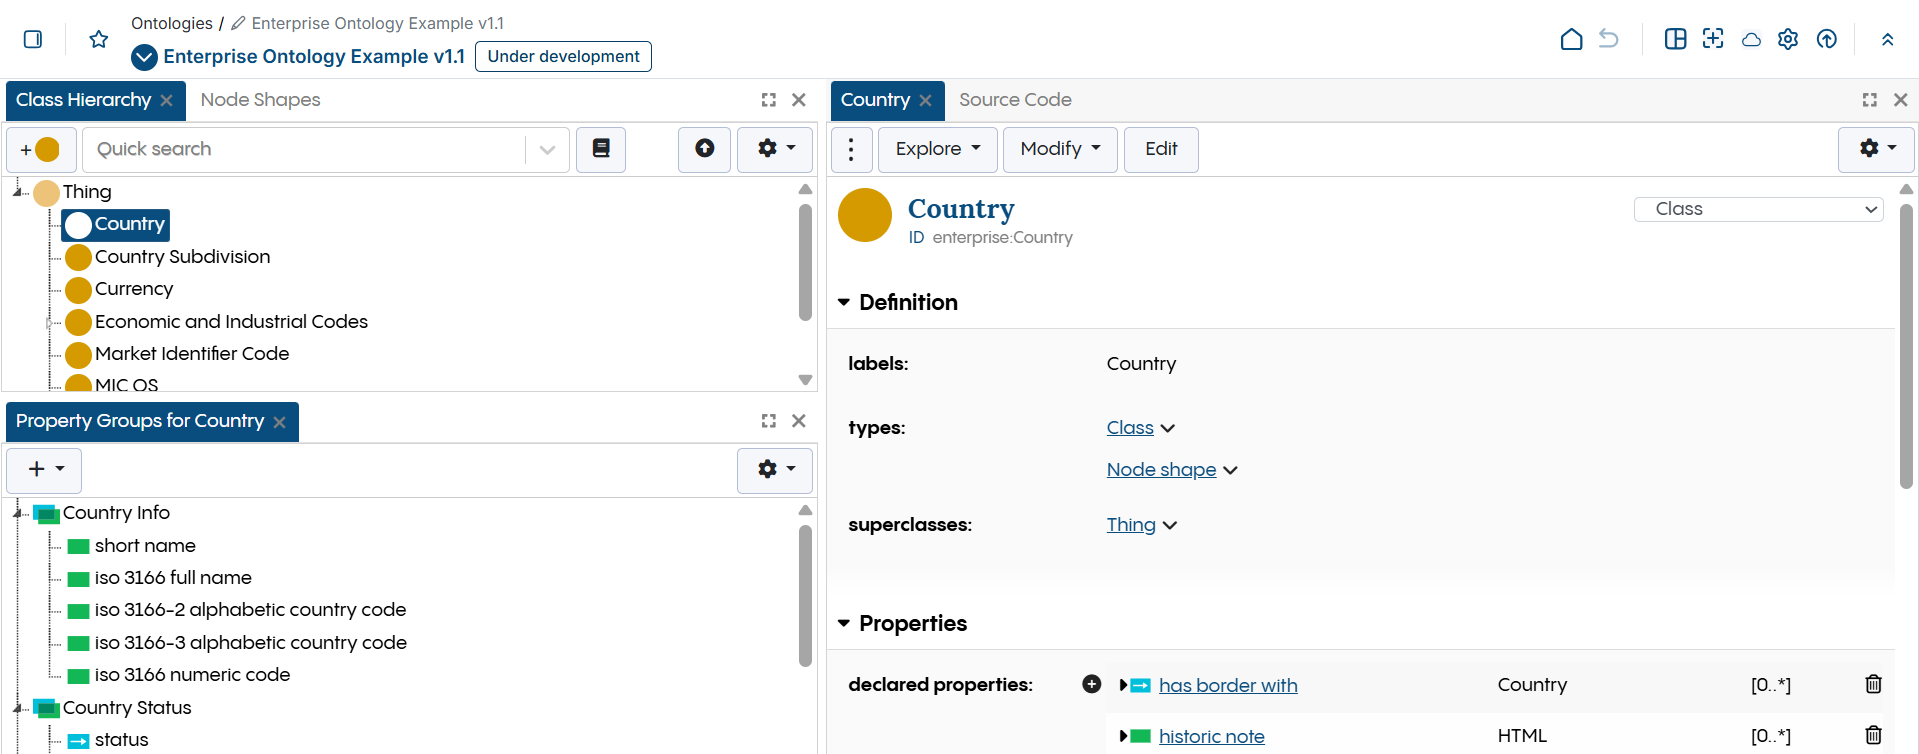
Task: Open the plus dropdown in Property Groups
Action: [44, 469]
